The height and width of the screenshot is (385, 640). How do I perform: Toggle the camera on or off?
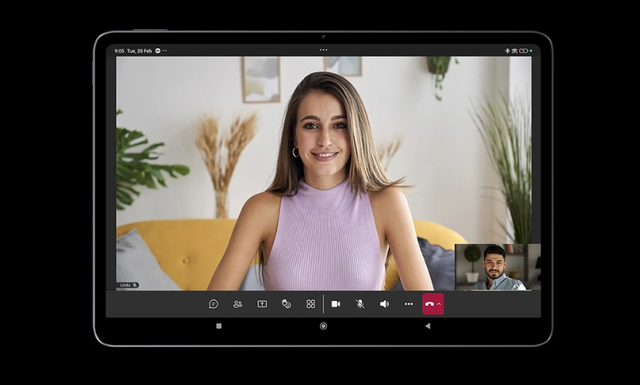[336, 304]
